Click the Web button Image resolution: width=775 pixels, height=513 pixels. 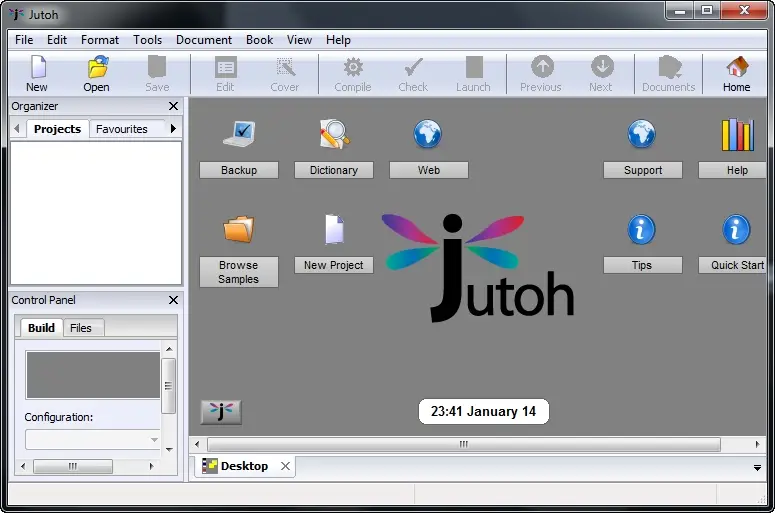click(x=429, y=170)
